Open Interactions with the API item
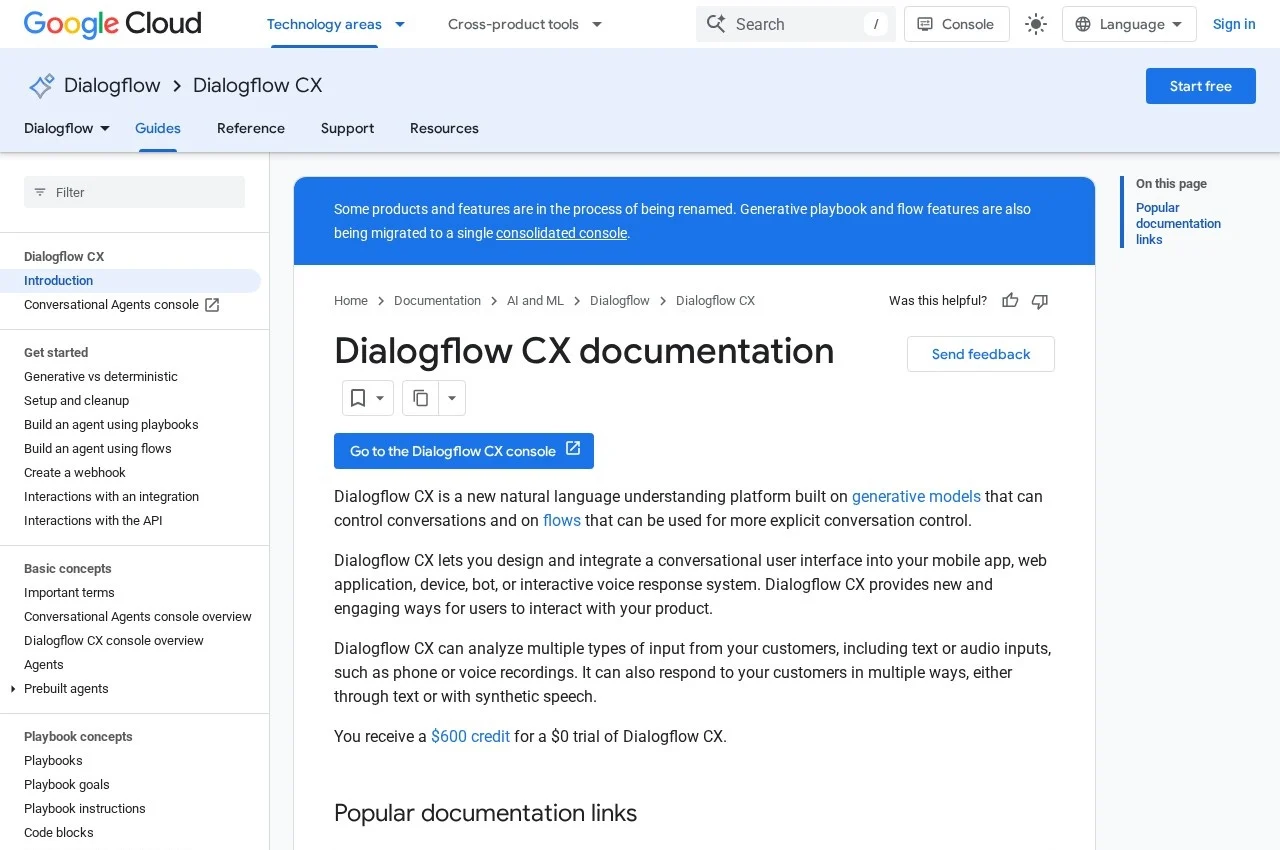This screenshot has height=850, width=1280. [93, 521]
